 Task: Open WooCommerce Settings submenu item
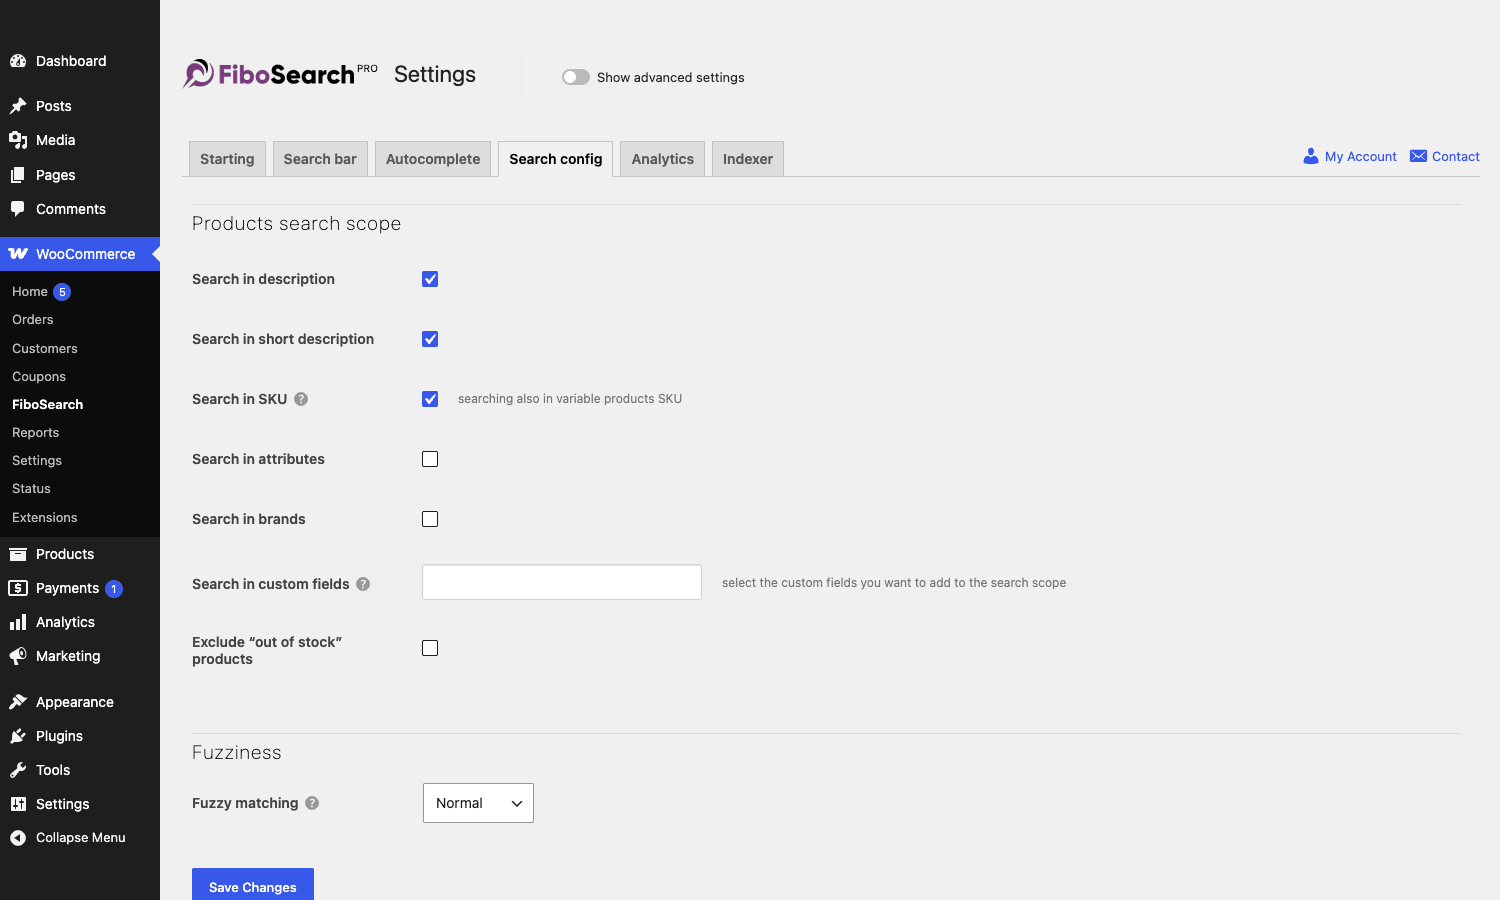37,460
